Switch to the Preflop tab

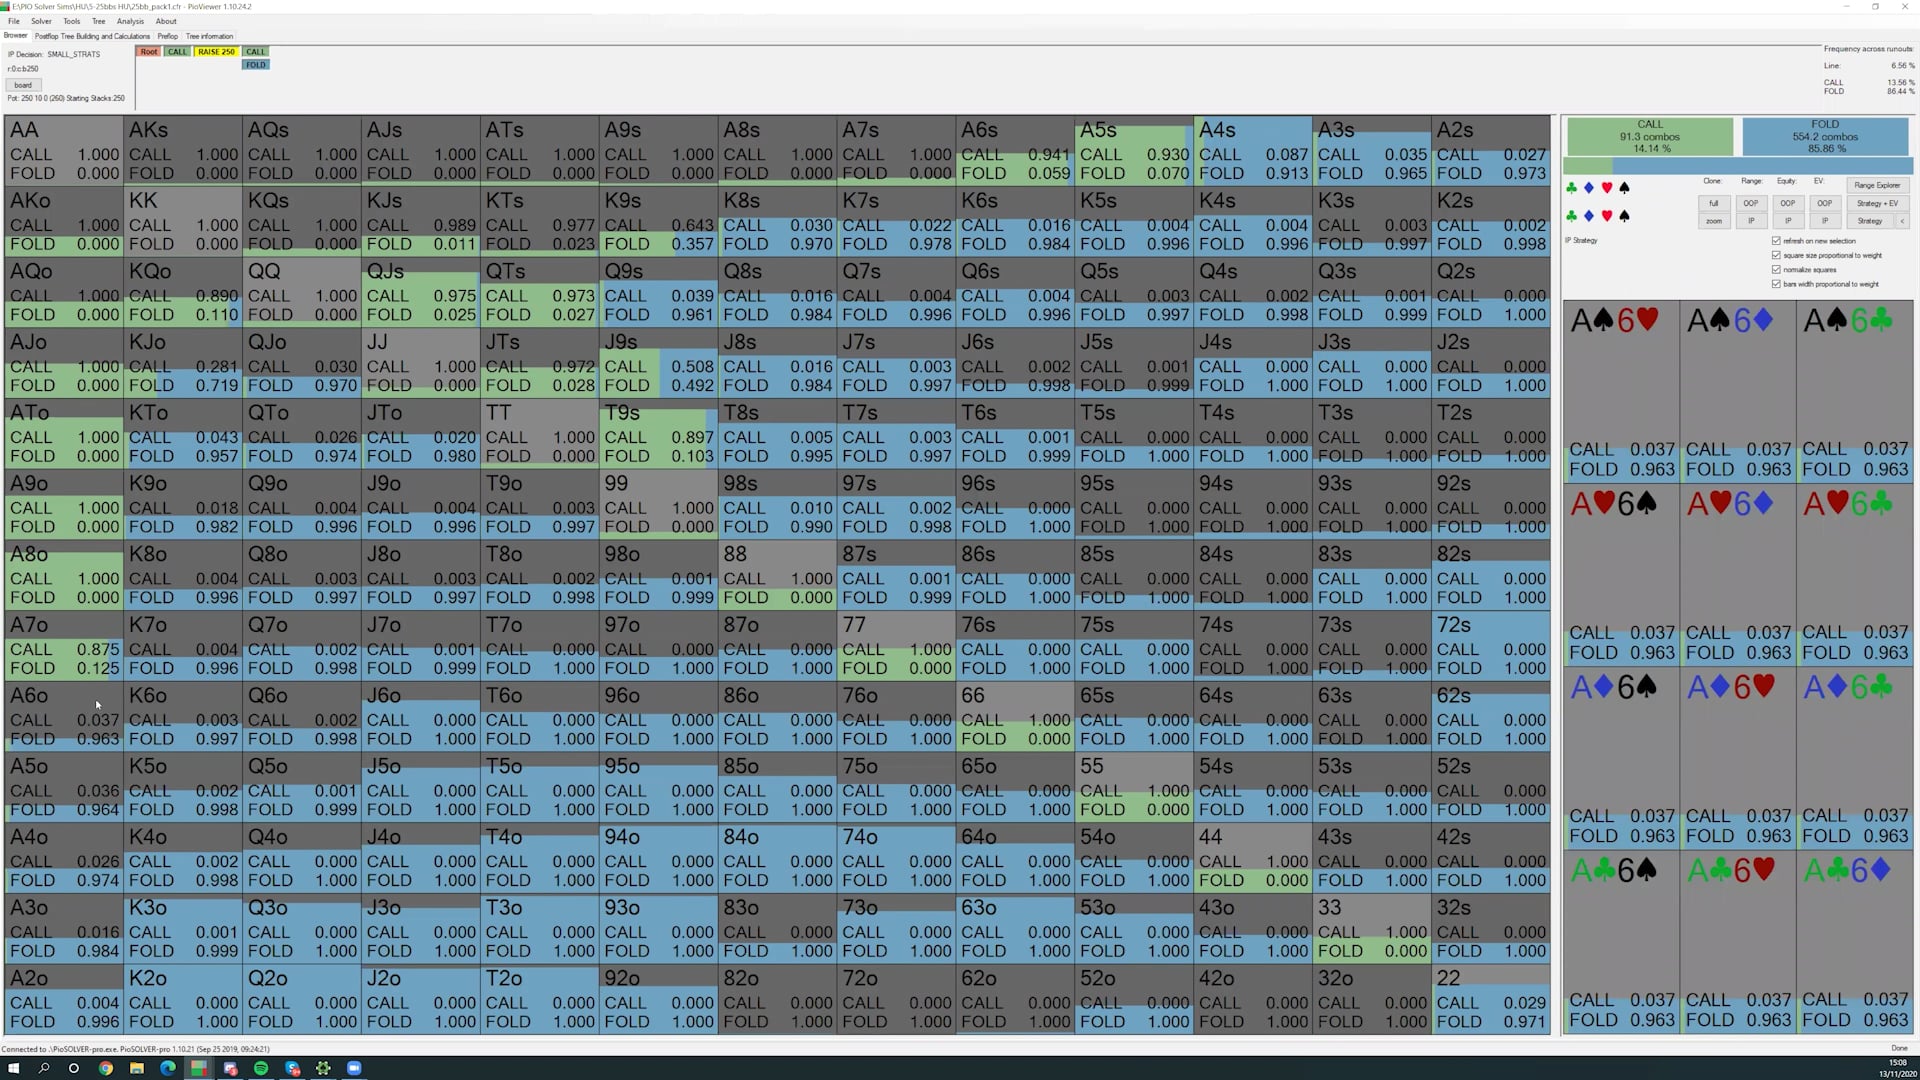point(167,36)
